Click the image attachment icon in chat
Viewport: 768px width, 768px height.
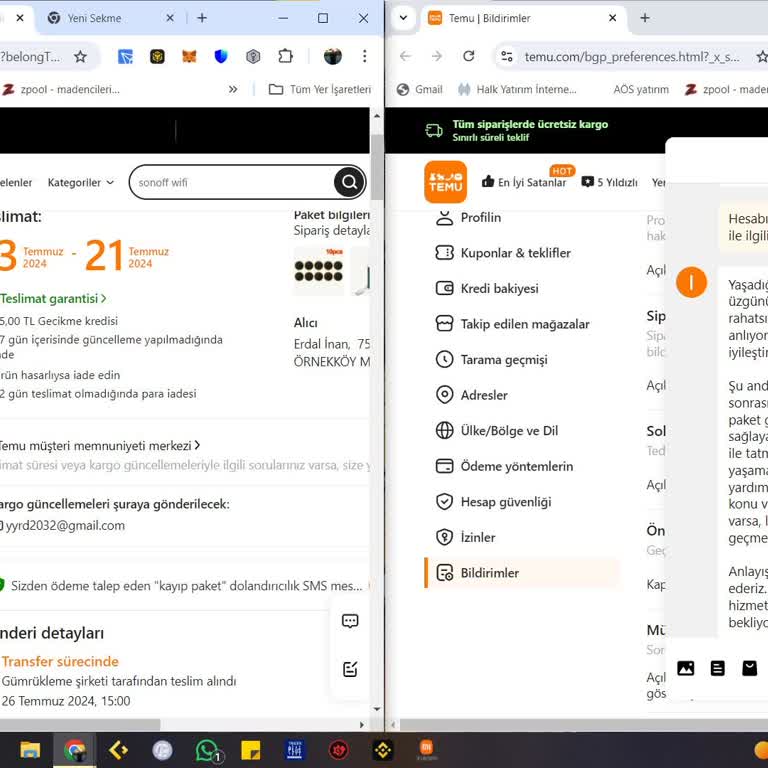(685, 668)
